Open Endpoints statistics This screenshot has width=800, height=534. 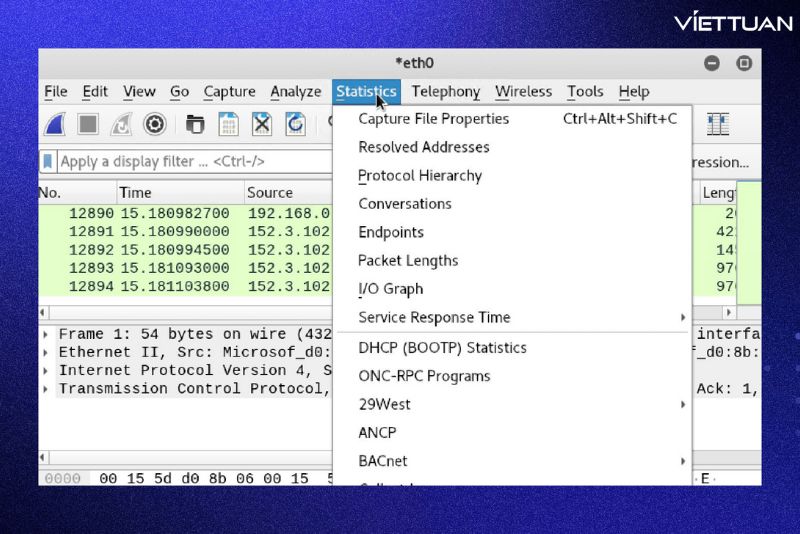(x=512, y=232)
